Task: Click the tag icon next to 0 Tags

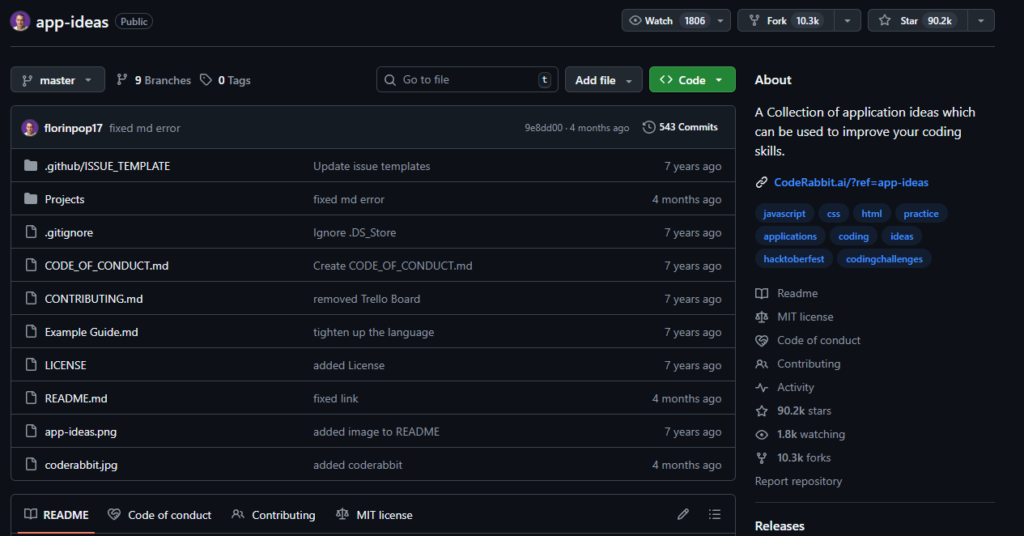Action: coord(206,80)
